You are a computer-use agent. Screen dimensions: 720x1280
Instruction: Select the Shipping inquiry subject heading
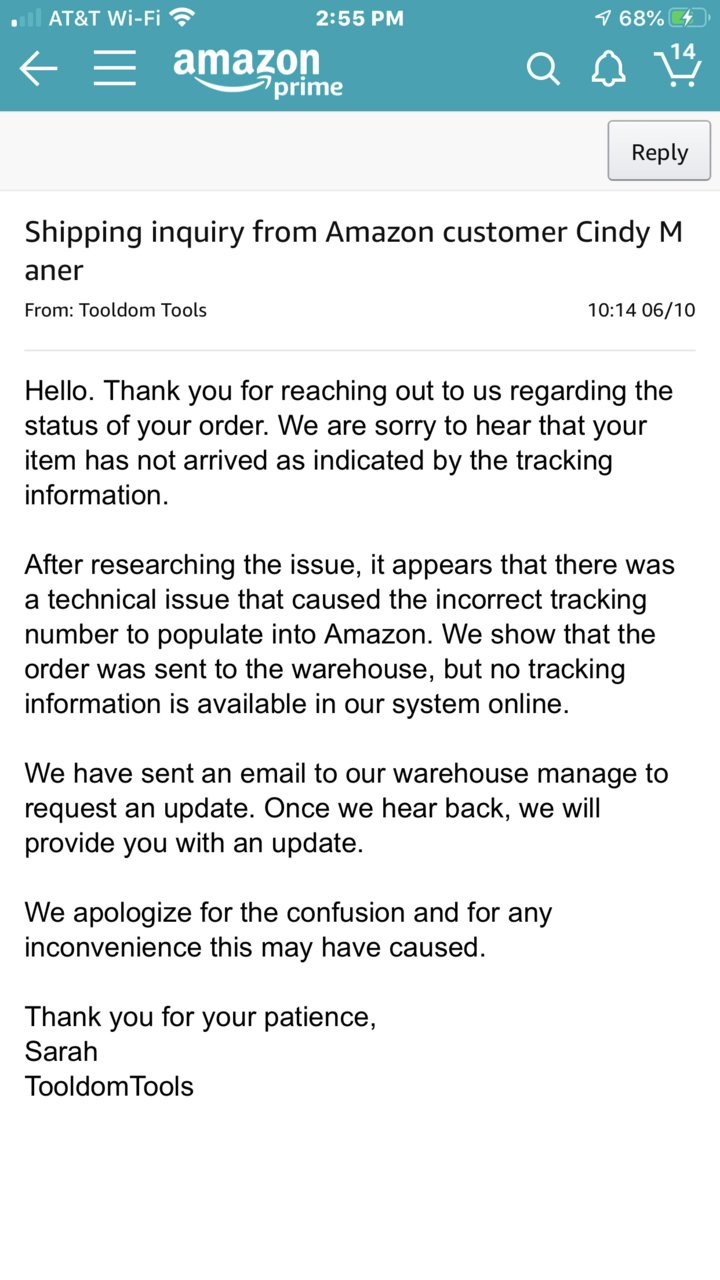pos(354,250)
